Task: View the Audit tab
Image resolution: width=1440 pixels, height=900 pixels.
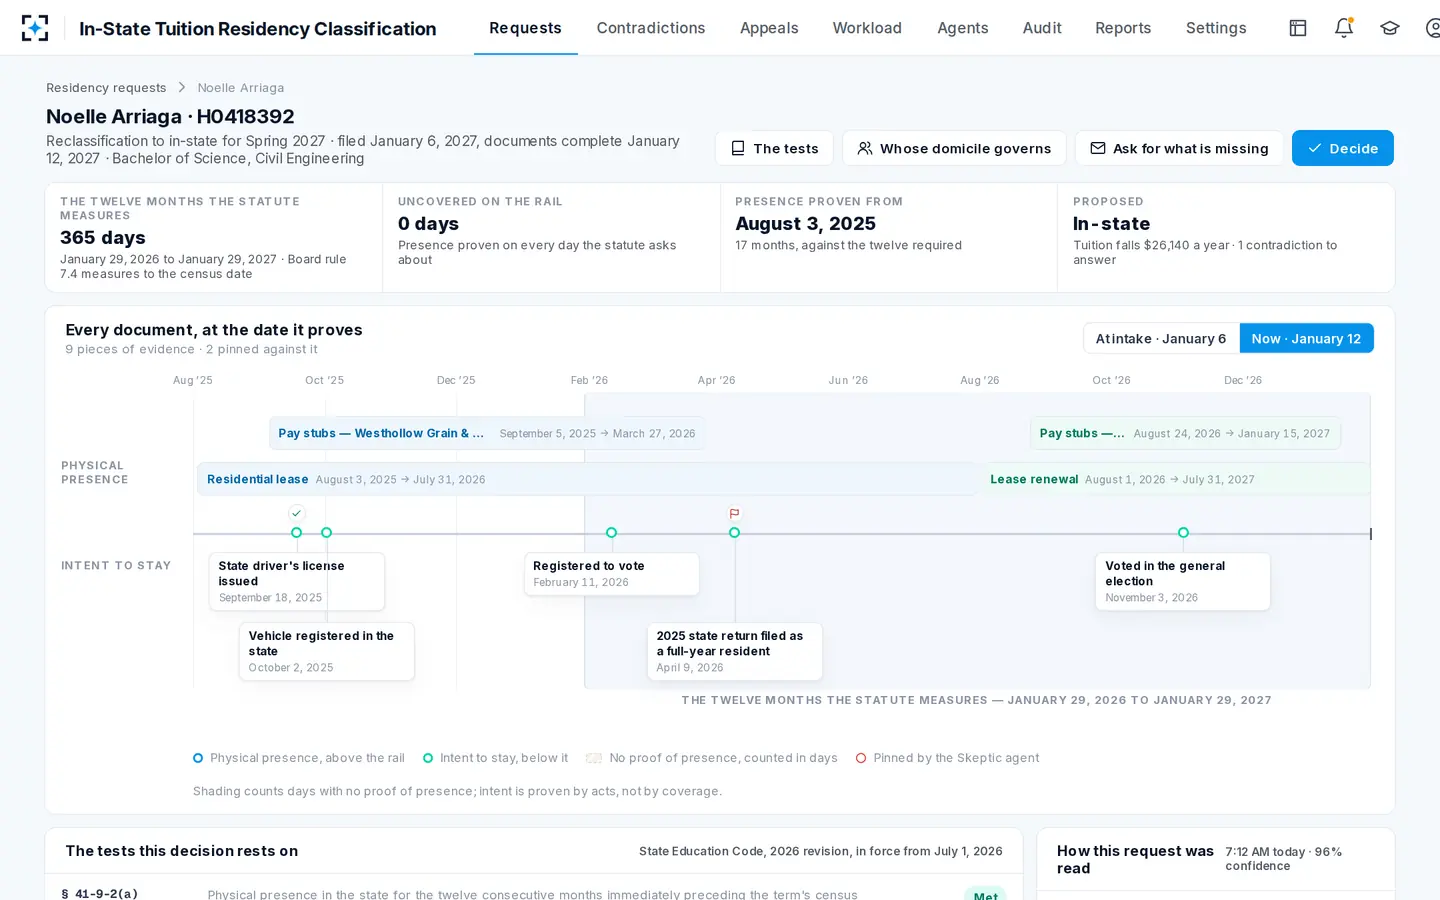Action: pos(1042,28)
